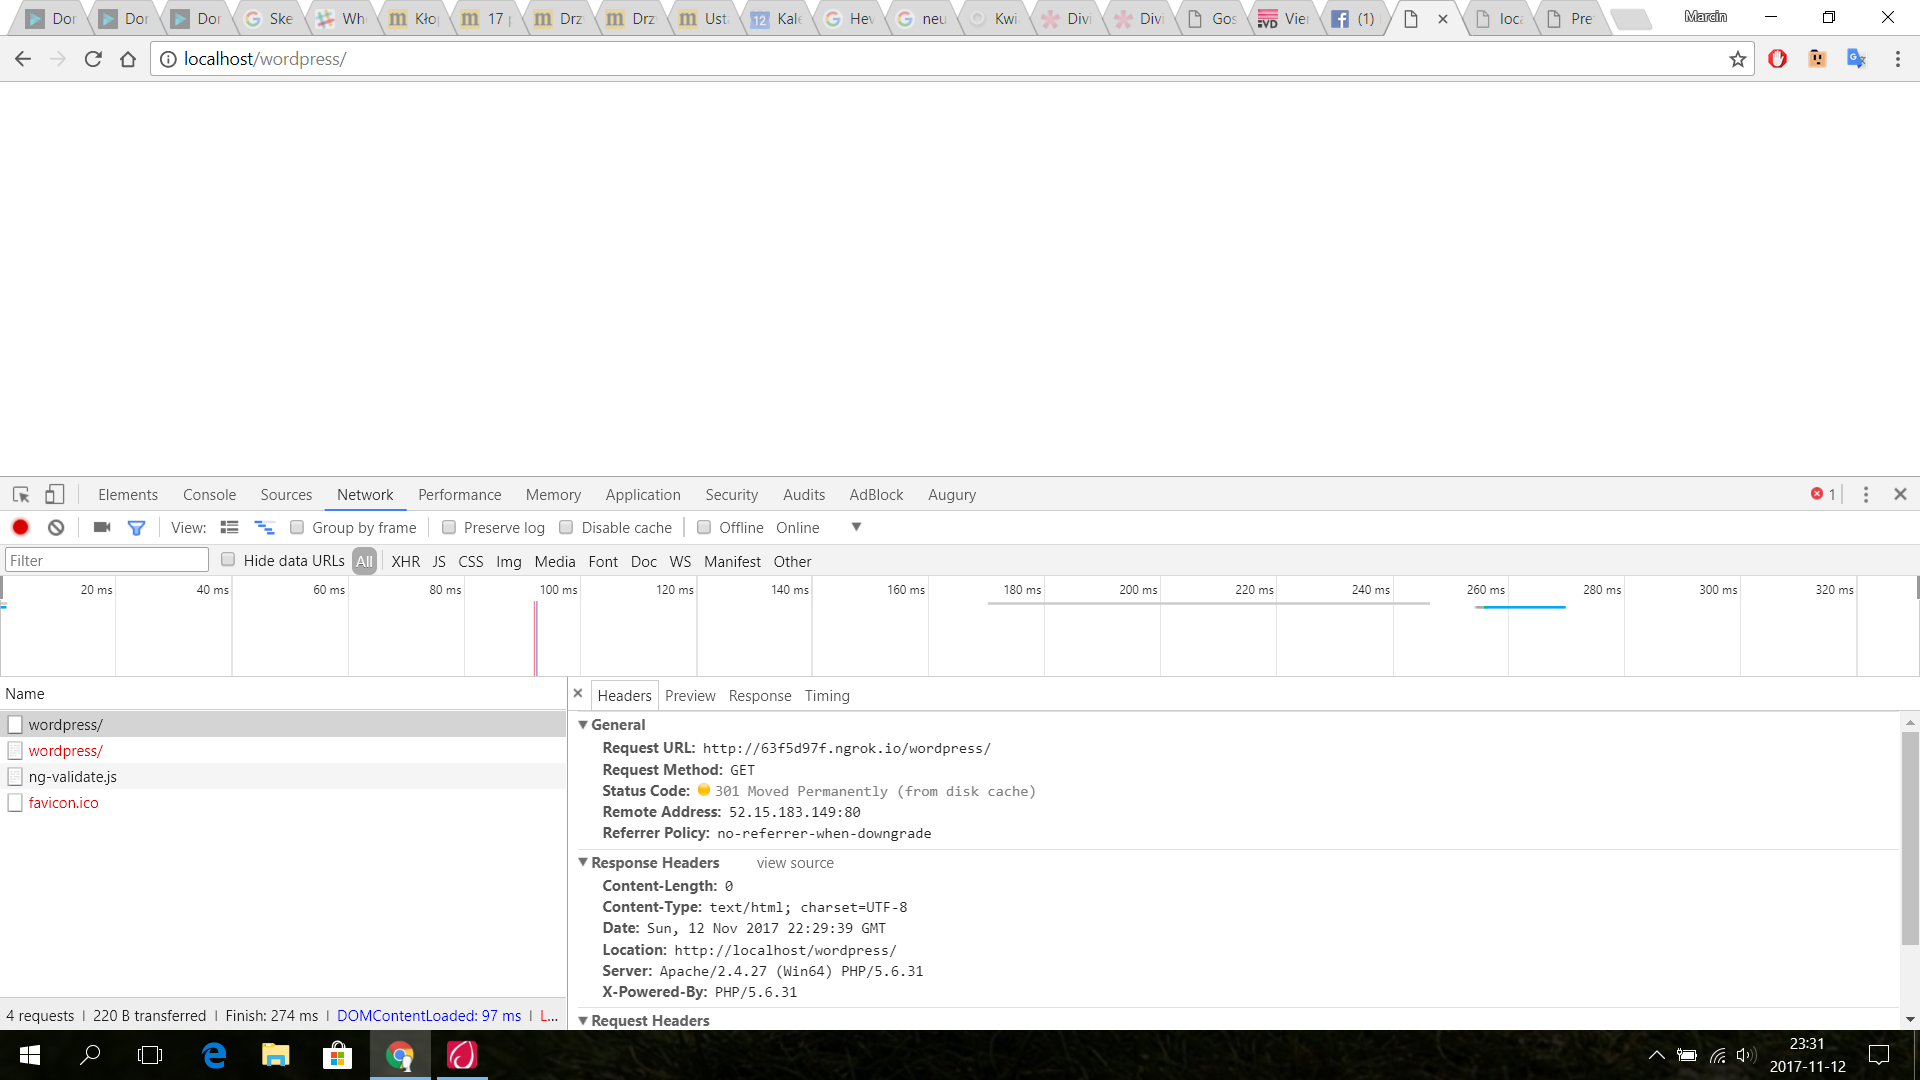Filter requests by Img type
This screenshot has height=1080, width=1920.
[x=509, y=561]
